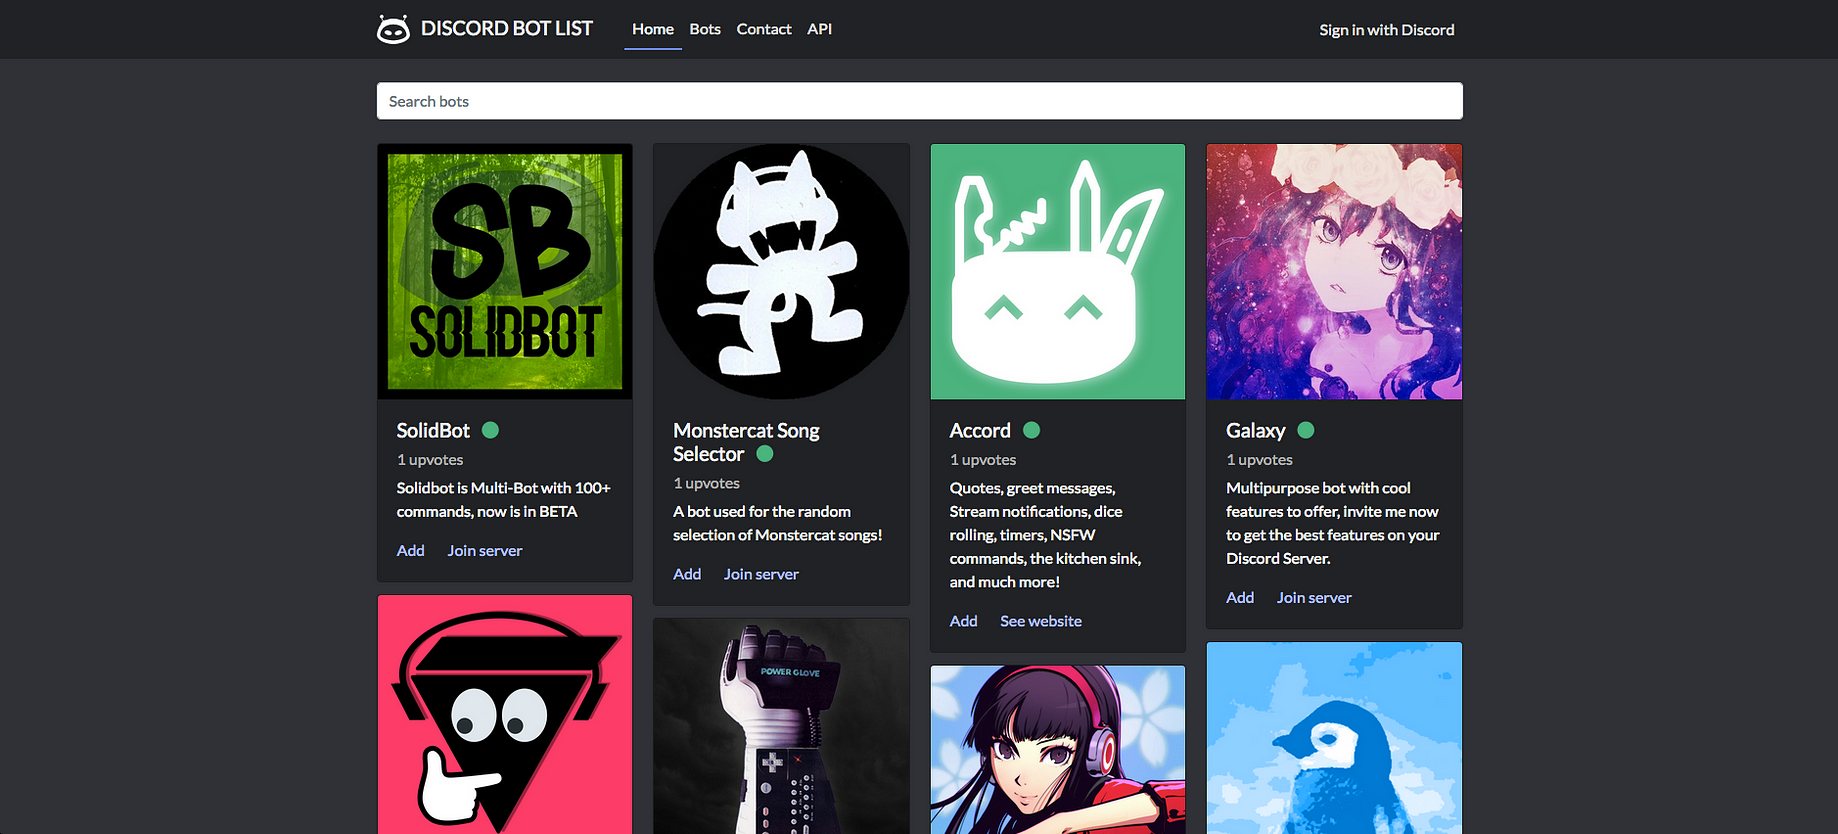Click Galaxy's green online status dot
Viewport: 1838px width, 834px height.
click(1306, 430)
